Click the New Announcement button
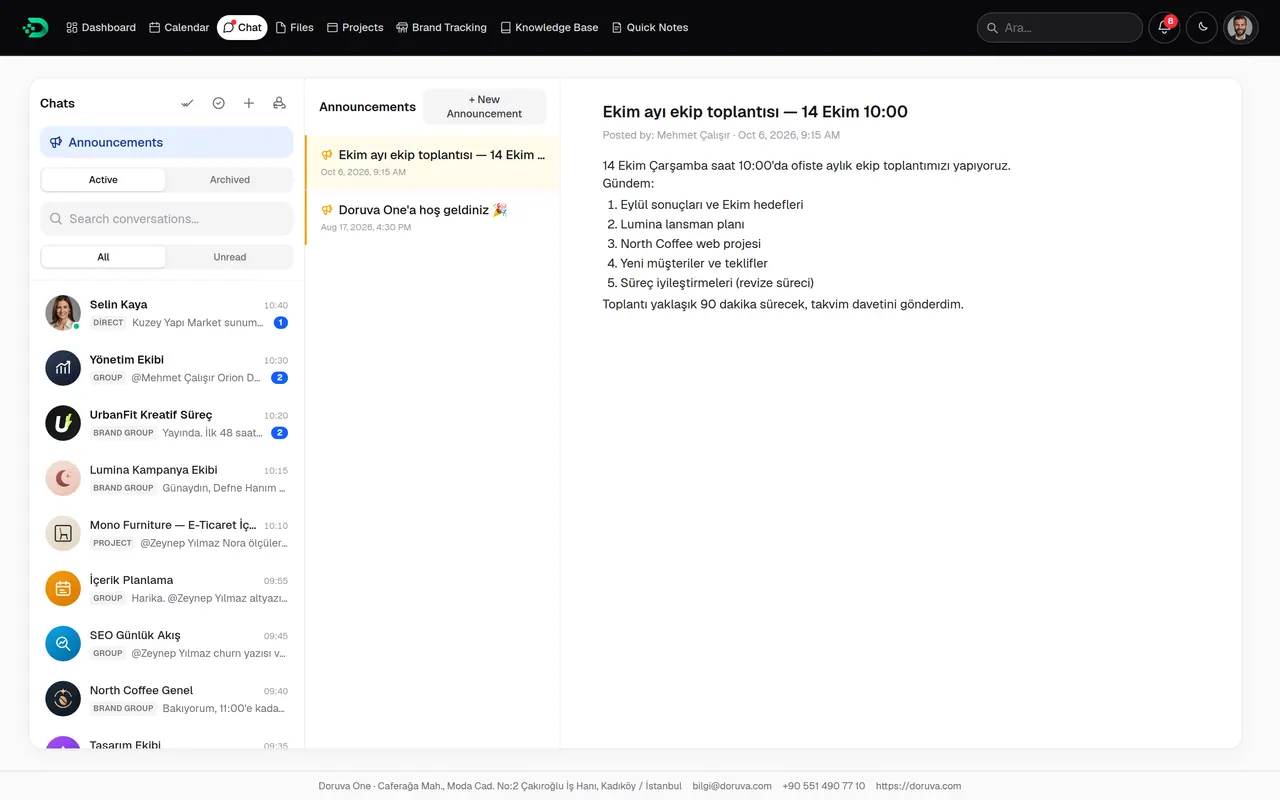 (x=485, y=107)
